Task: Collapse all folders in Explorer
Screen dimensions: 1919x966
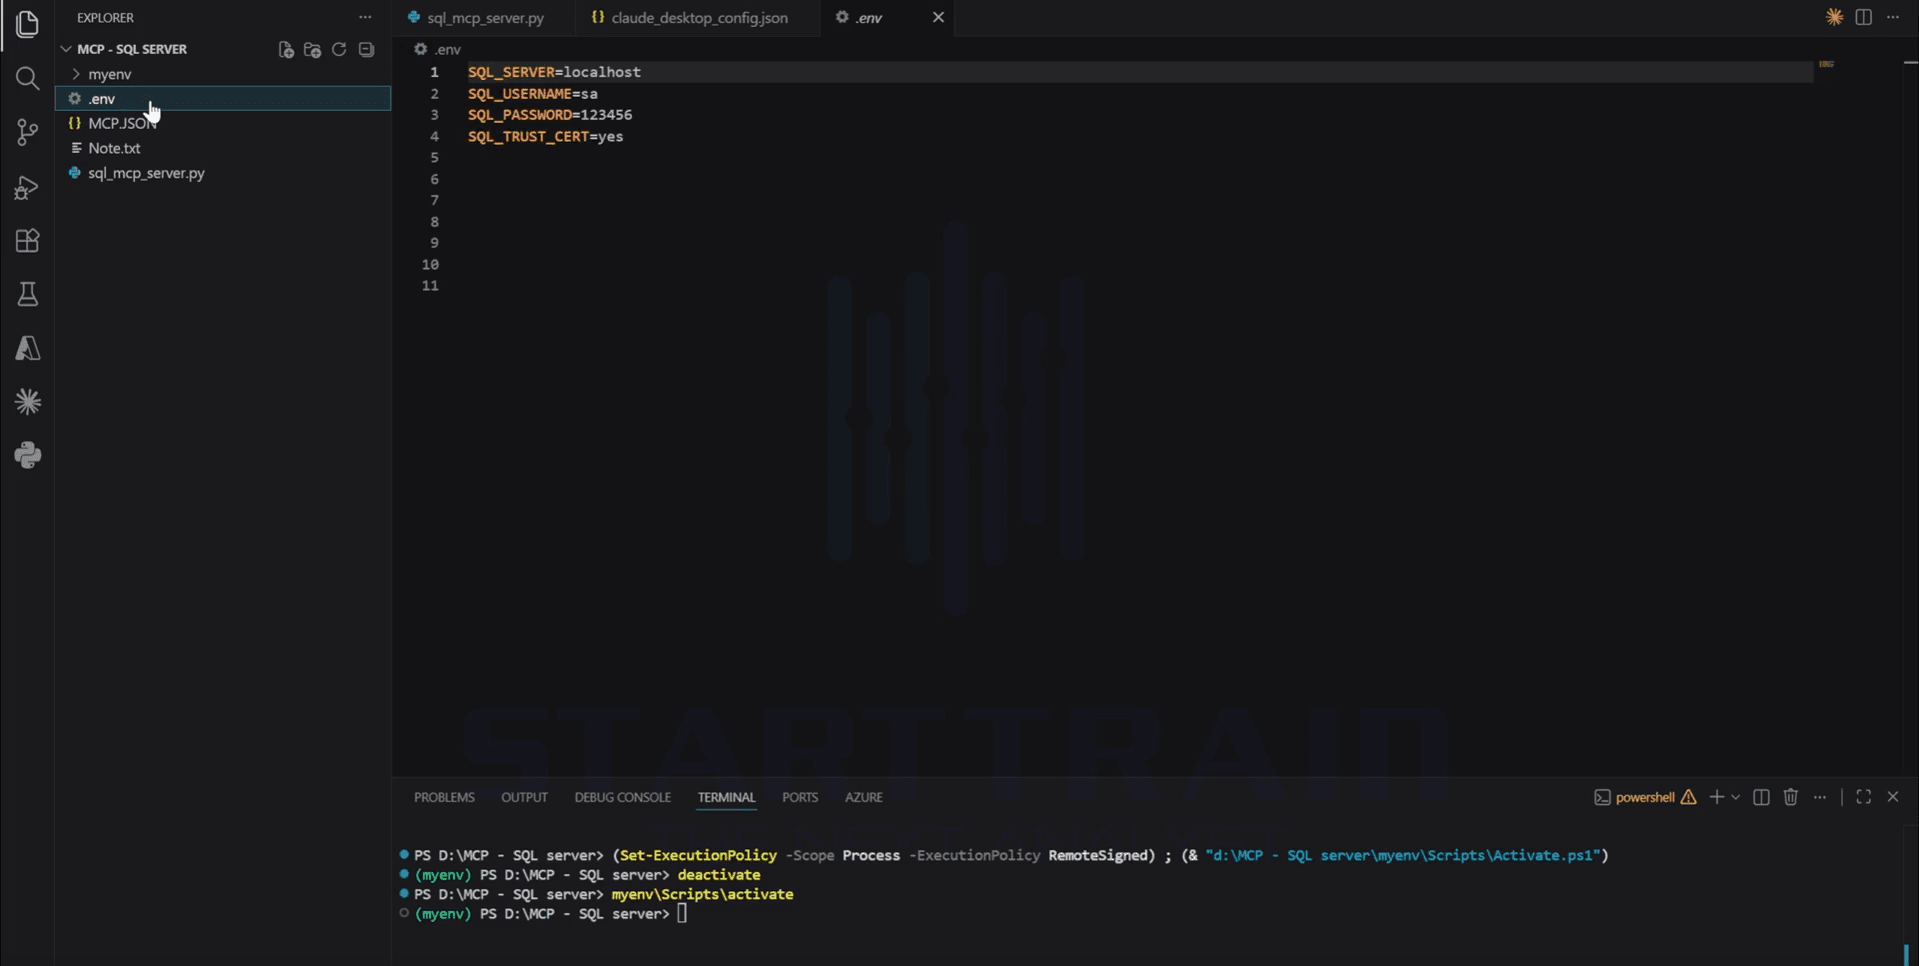Action: point(366,49)
